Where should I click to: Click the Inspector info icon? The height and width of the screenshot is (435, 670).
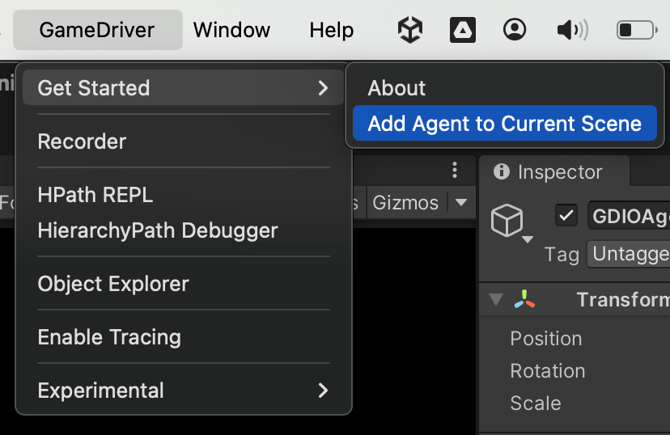[501, 172]
